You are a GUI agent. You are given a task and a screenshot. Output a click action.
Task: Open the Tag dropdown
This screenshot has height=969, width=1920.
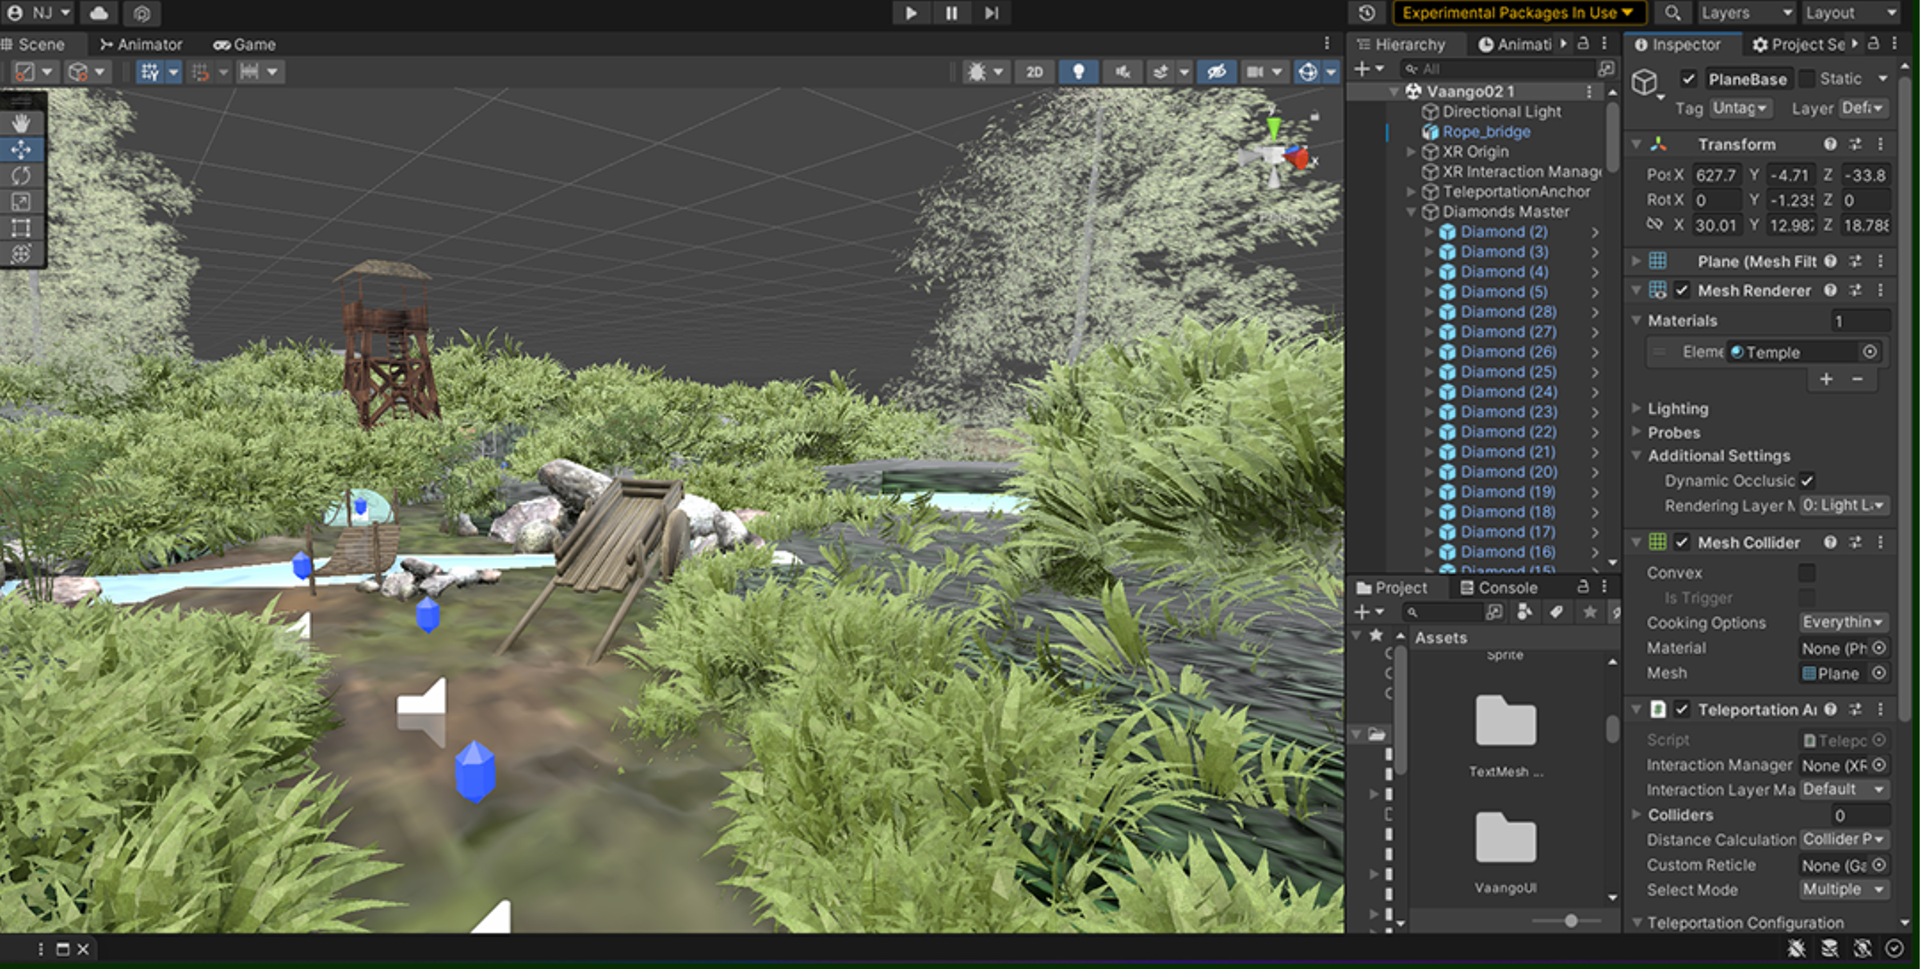pyautogui.click(x=1740, y=108)
